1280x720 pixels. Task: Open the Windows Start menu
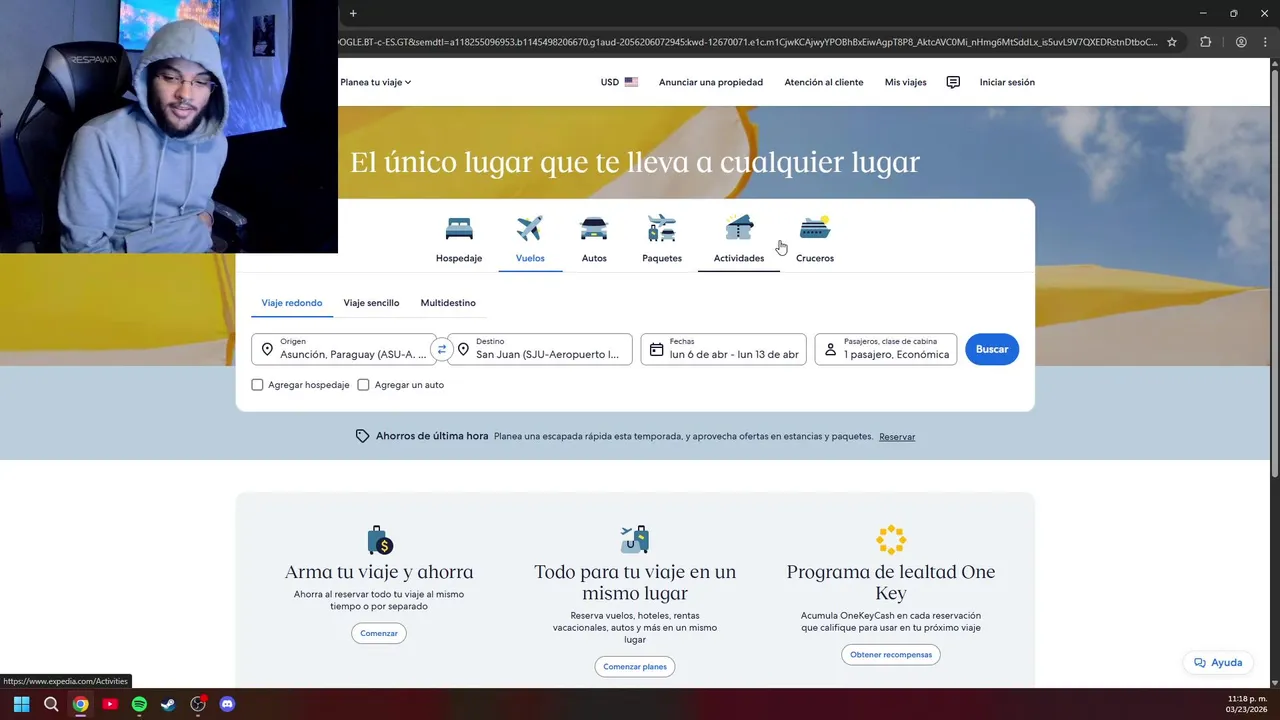(21, 704)
